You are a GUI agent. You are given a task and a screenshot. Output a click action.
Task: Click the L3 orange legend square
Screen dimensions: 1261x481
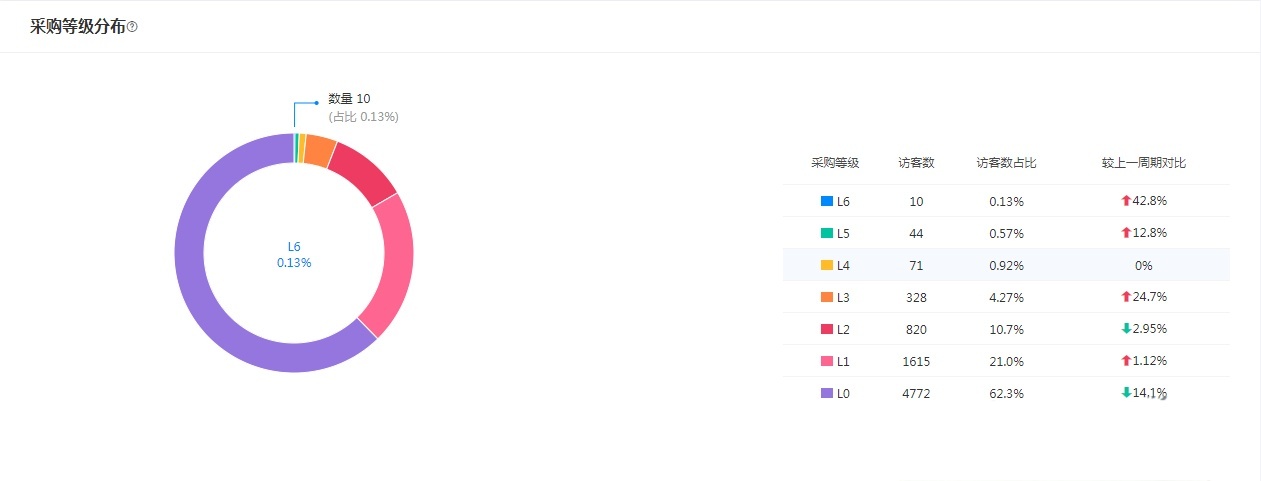[826, 297]
